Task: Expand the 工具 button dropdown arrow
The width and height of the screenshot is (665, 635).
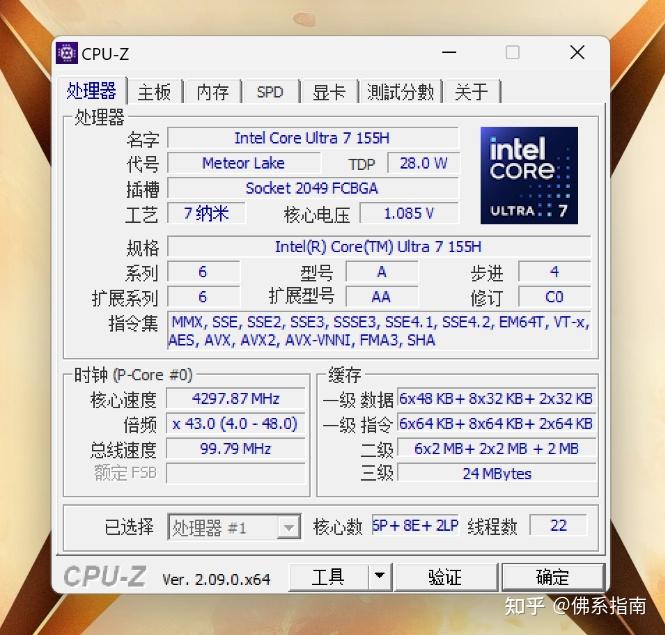Action: pos(380,576)
